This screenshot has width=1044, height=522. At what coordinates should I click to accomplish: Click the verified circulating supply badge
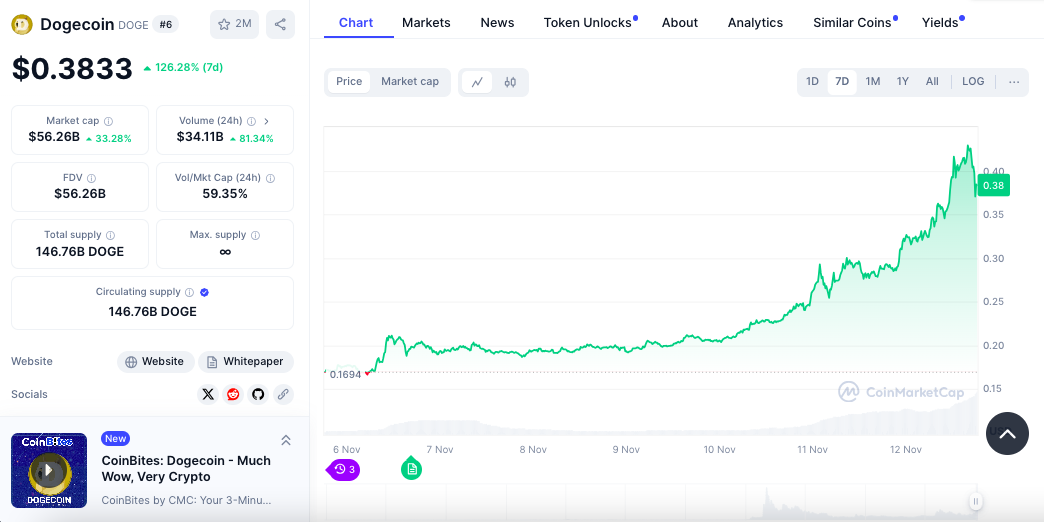[205, 292]
